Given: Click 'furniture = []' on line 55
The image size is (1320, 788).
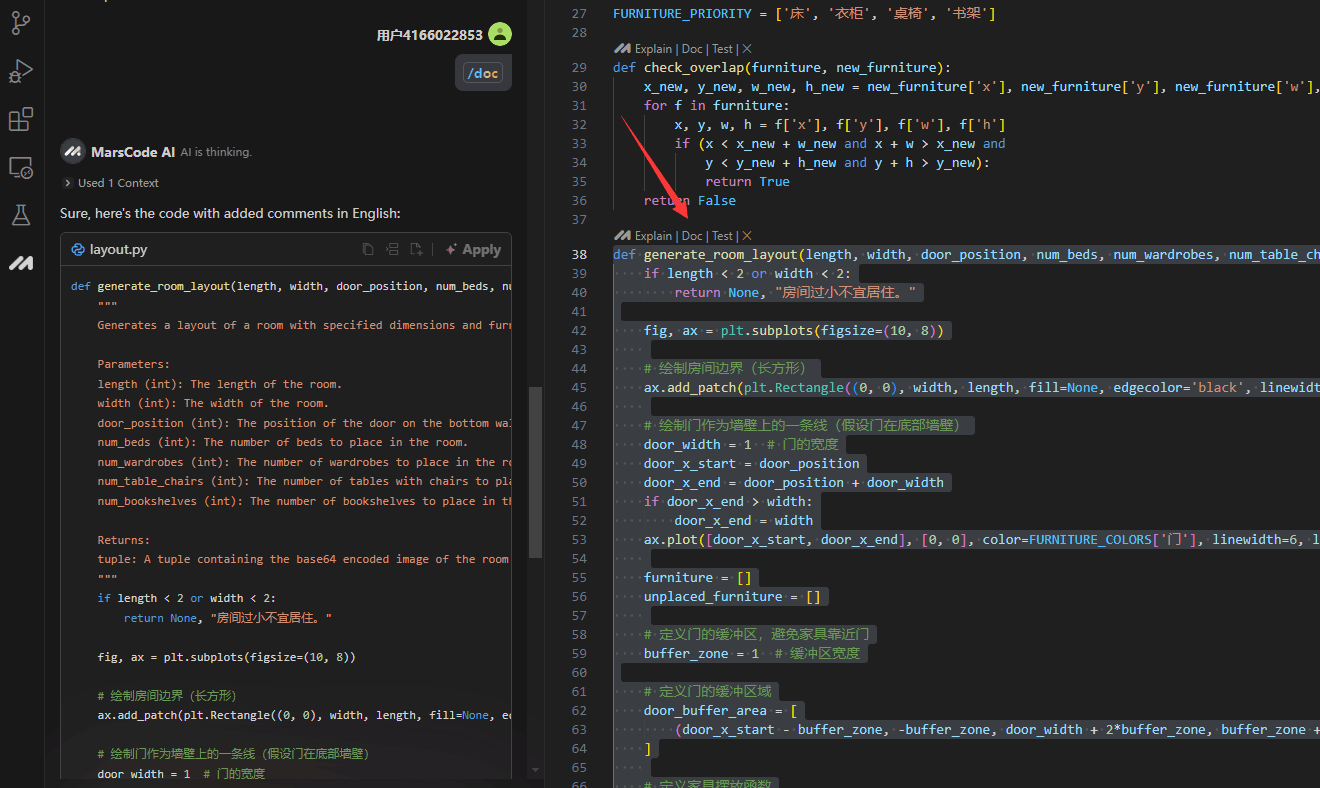Looking at the screenshot, I should [698, 577].
